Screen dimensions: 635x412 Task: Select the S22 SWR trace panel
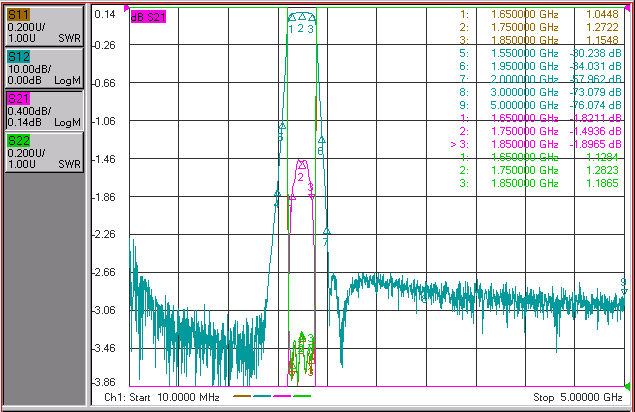click(44, 153)
